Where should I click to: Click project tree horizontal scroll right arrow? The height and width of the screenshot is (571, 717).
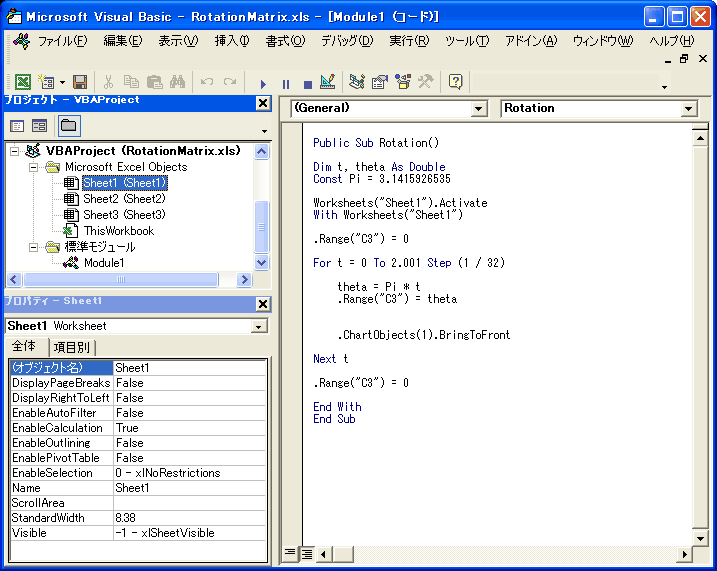(245, 279)
